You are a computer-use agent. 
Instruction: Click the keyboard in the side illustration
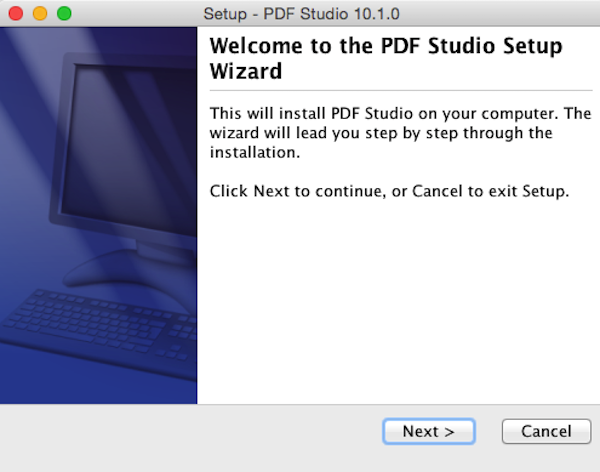[x=99, y=325]
